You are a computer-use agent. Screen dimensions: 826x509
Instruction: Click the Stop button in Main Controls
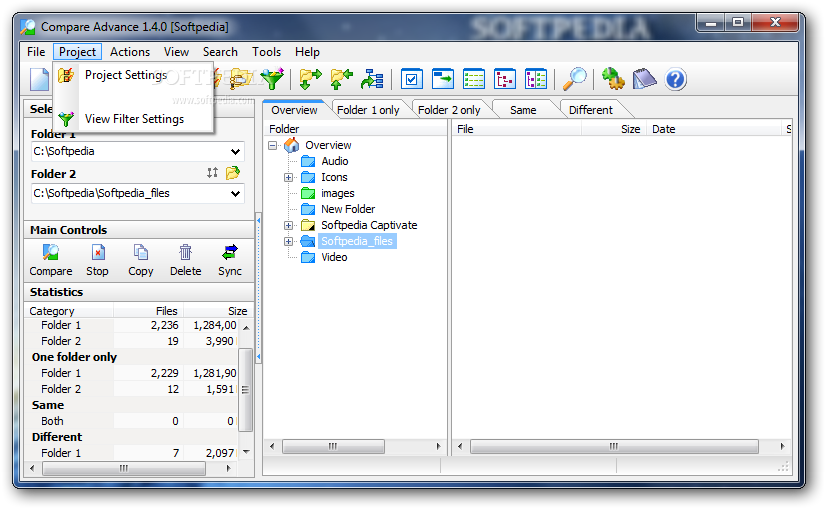coord(97,261)
